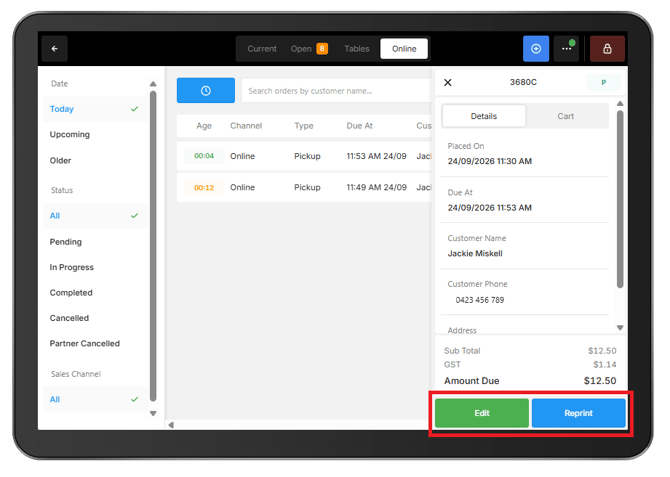Click the orange 8 badge on Open tab
This screenshot has width=670, height=477.
[322, 49]
